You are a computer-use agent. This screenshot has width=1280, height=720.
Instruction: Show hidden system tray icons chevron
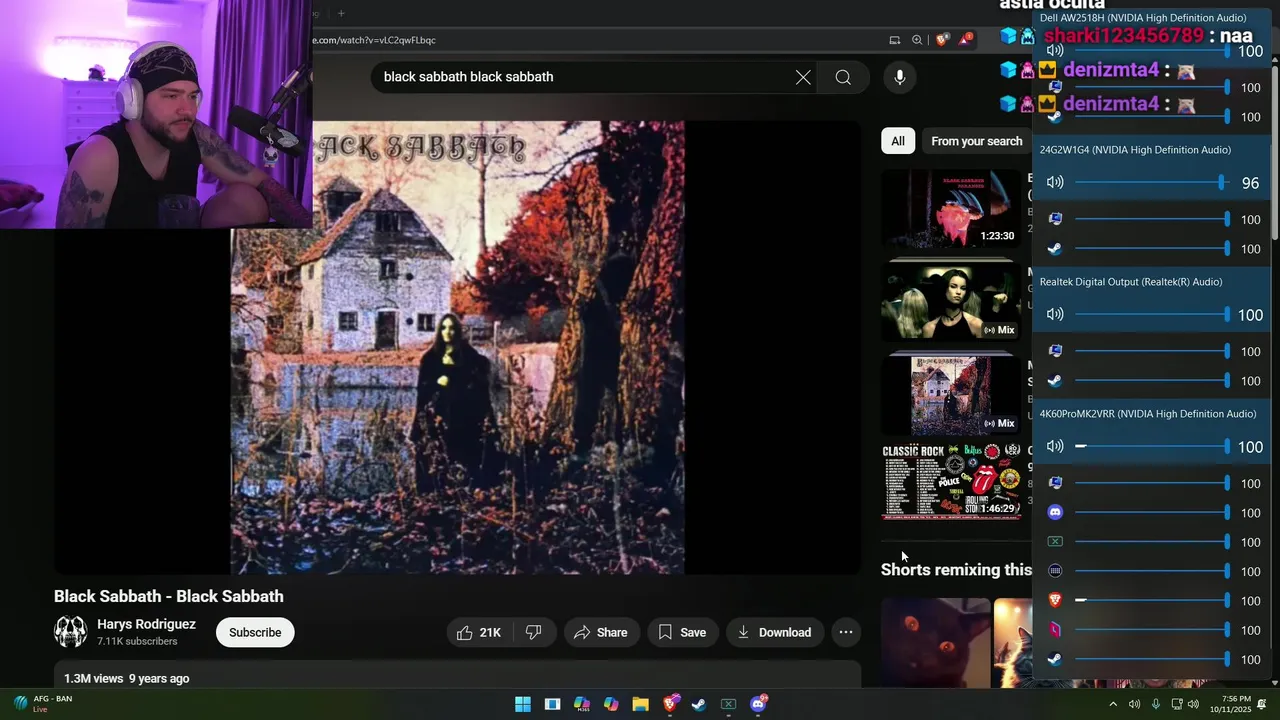coord(1113,704)
